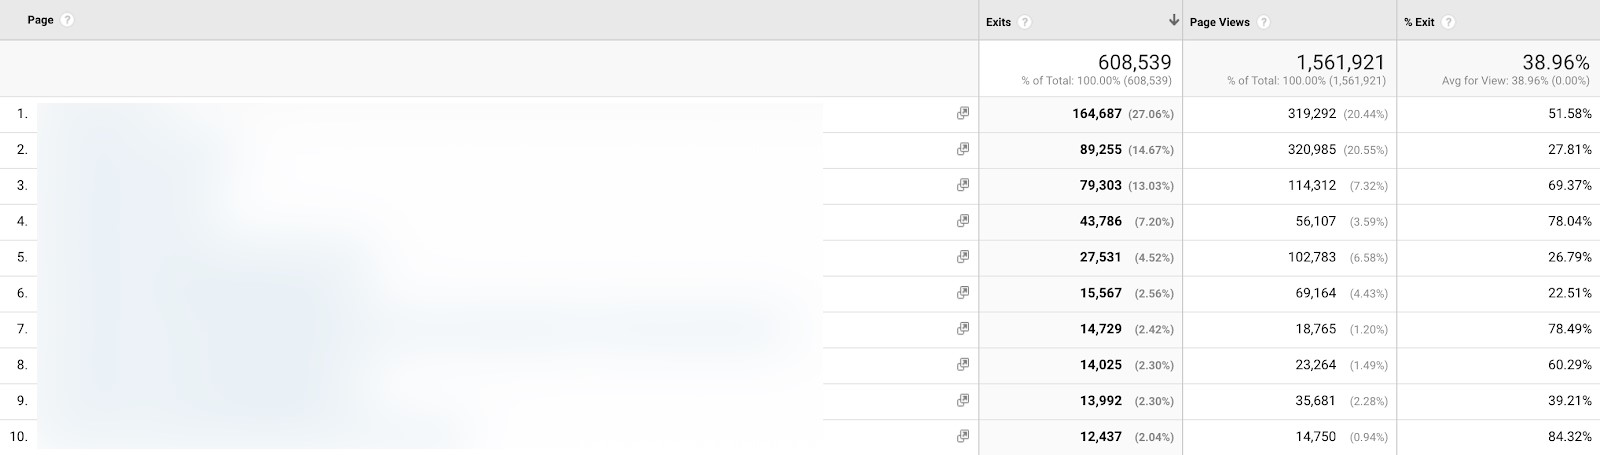Open row 8 page link icon
Image resolution: width=1600 pixels, height=455 pixels.
tap(963, 364)
